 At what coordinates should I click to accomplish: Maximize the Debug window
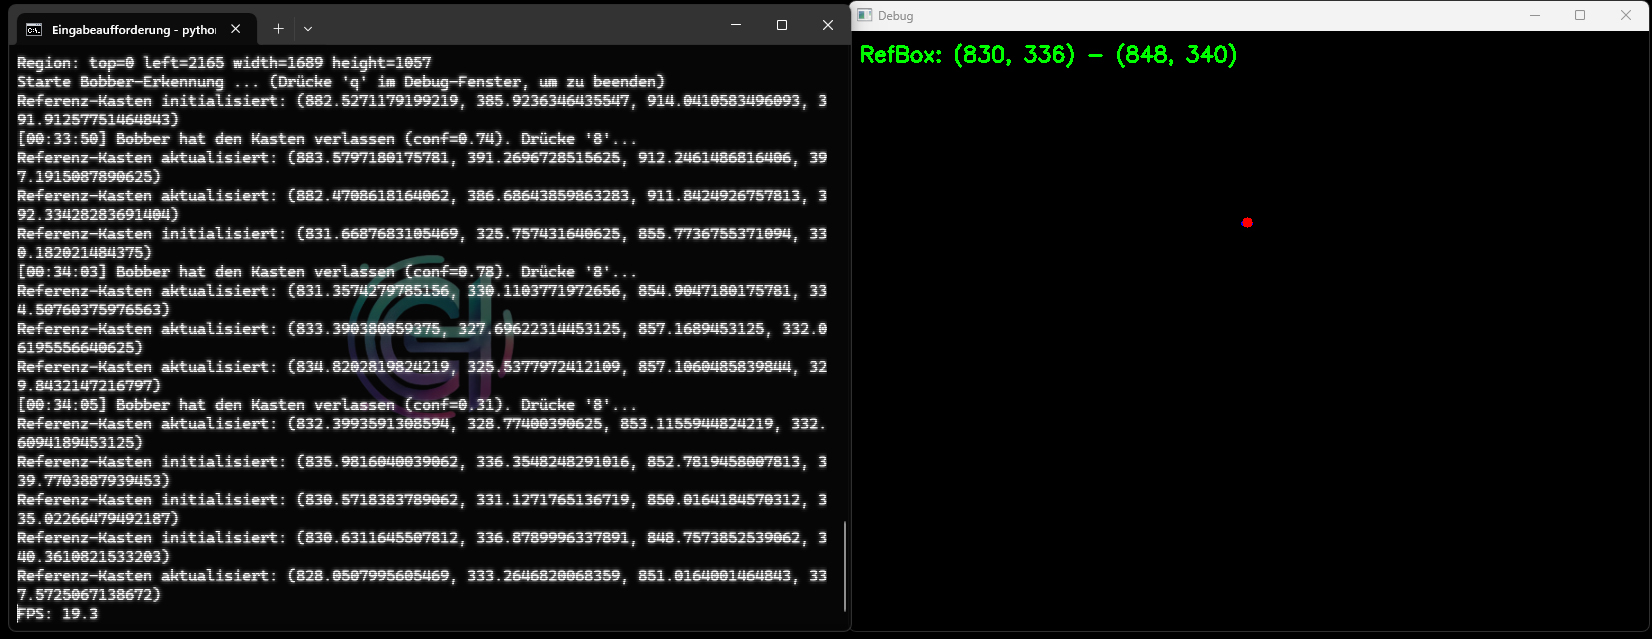(1580, 15)
